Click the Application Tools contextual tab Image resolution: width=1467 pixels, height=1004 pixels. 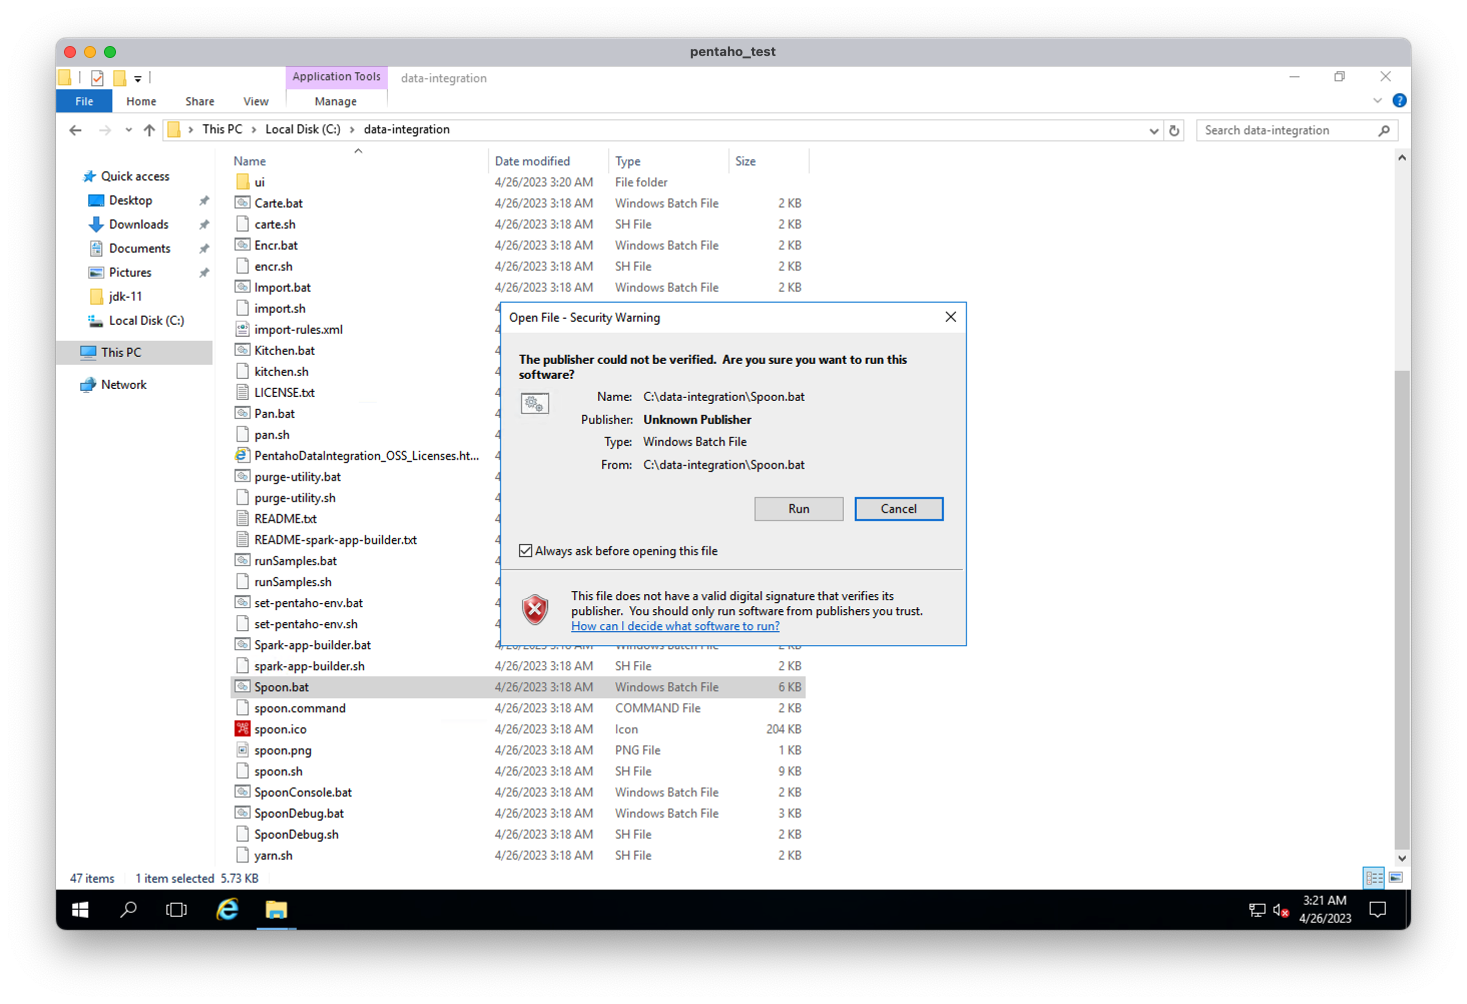coord(336,77)
